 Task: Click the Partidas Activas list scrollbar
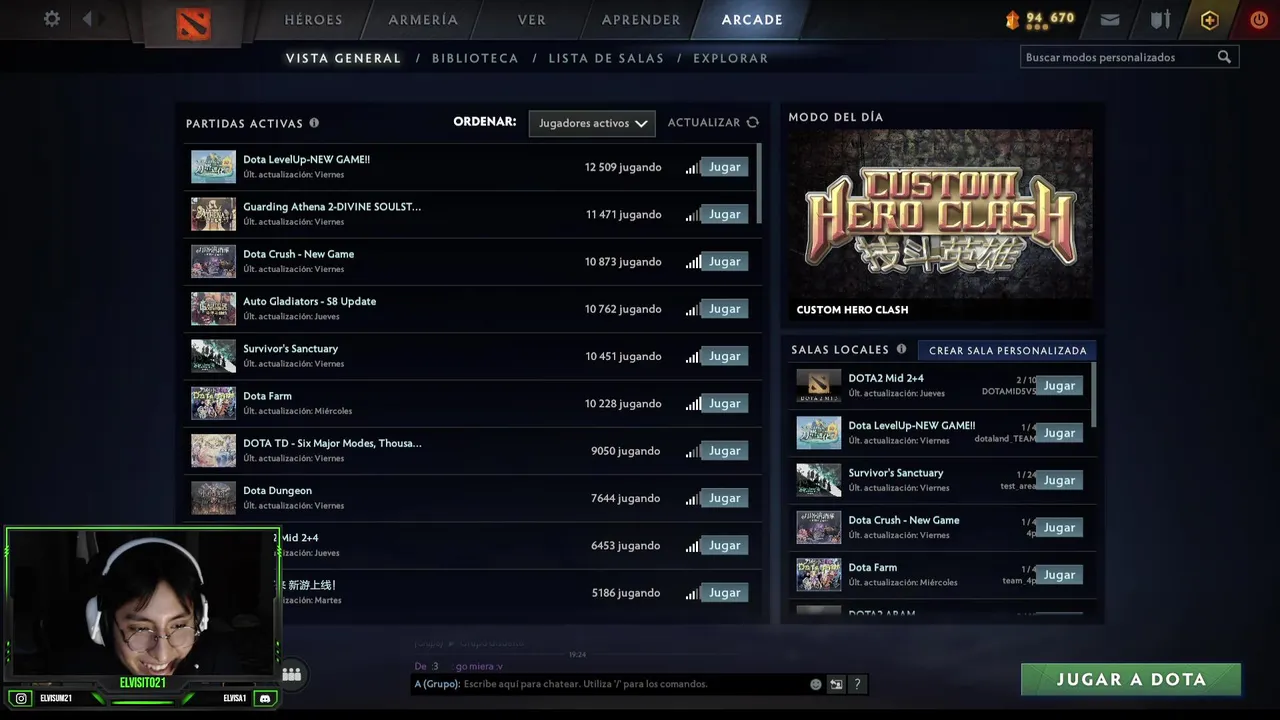pyautogui.click(x=760, y=183)
